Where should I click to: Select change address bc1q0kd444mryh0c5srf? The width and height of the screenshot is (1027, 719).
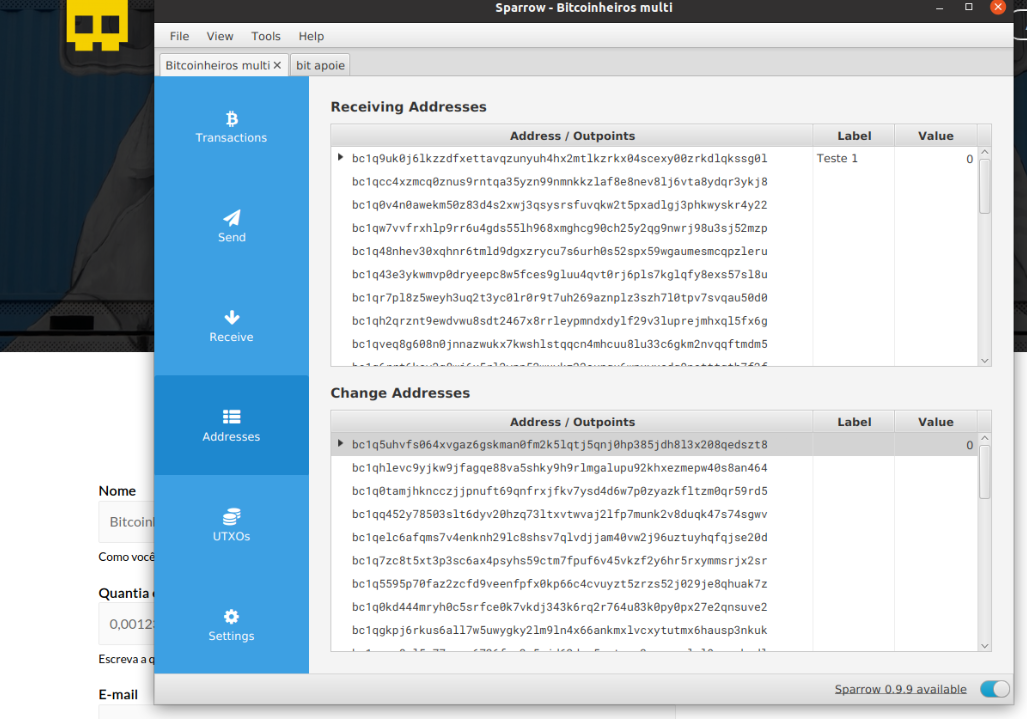[559, 607]
